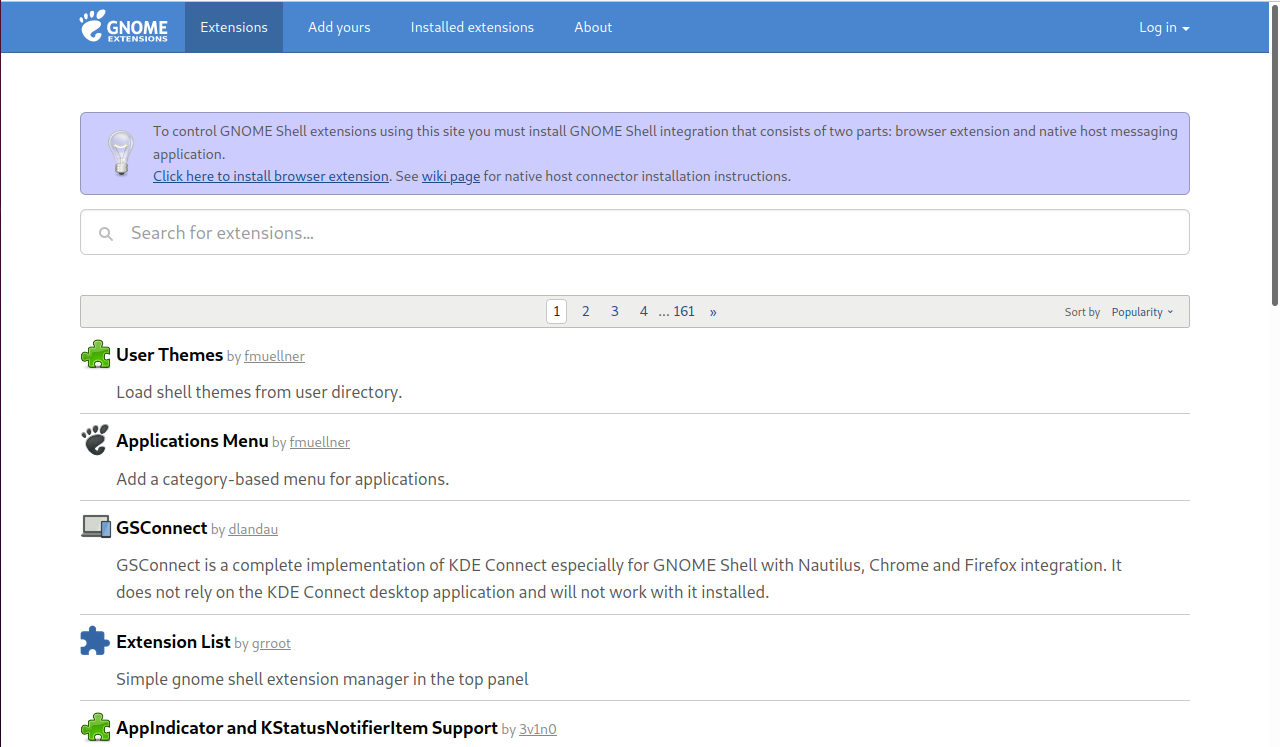
Task: Expand the Popularity sort dropdown
Action: tap(1142, 312)
